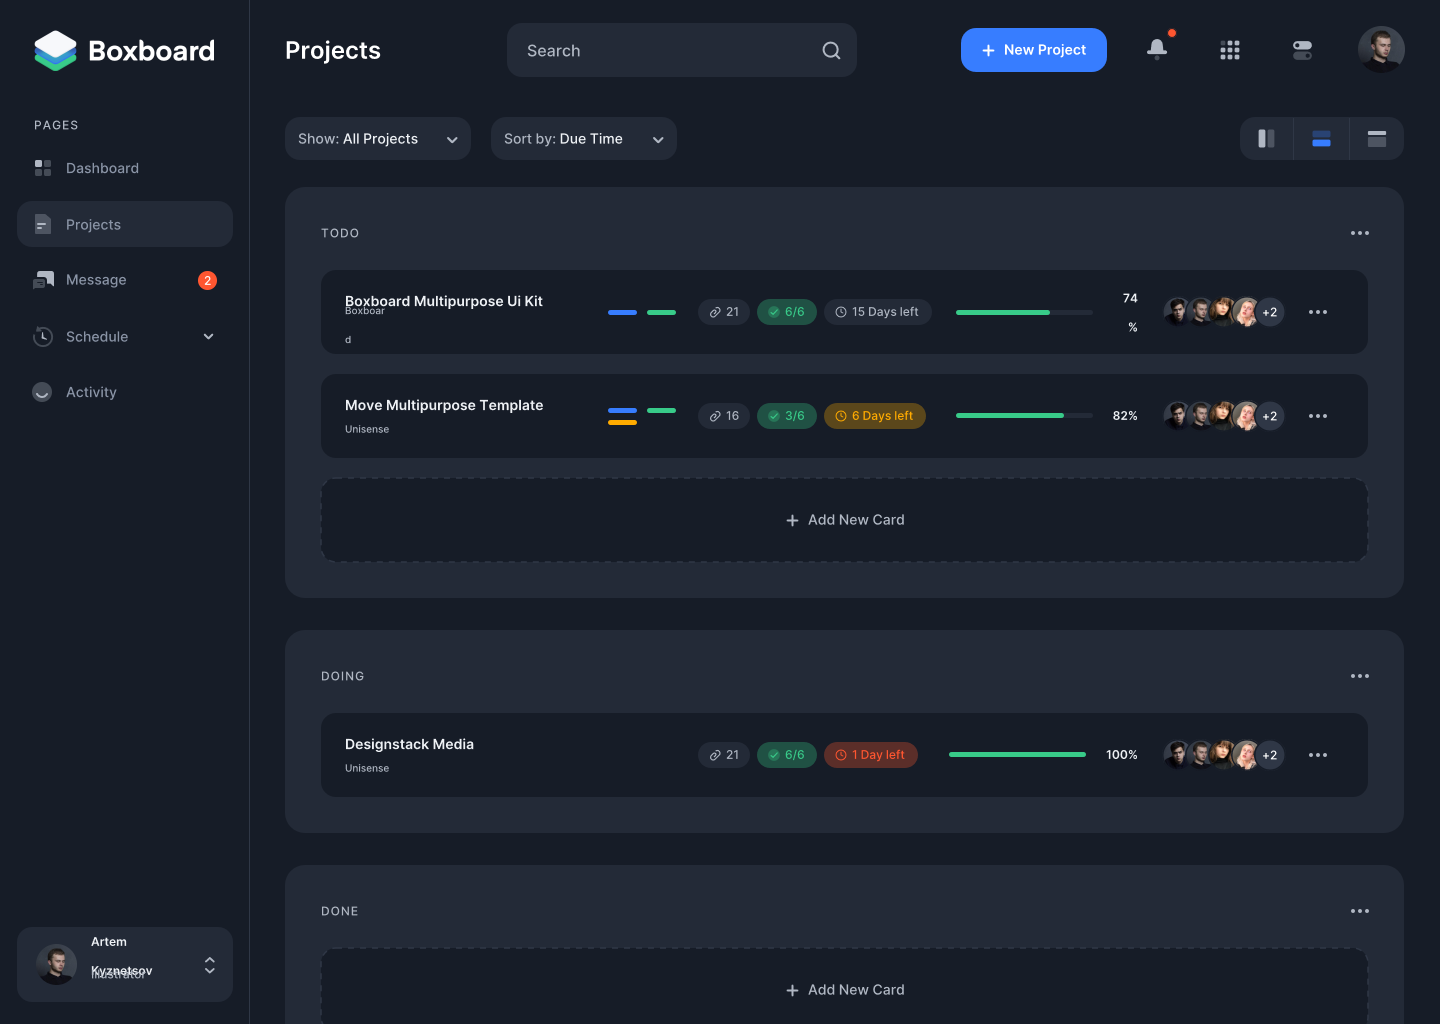This screenshot has height=1024, width=1440.
Task: Open Schedule in sidebar
Action: tap(125, 336)
